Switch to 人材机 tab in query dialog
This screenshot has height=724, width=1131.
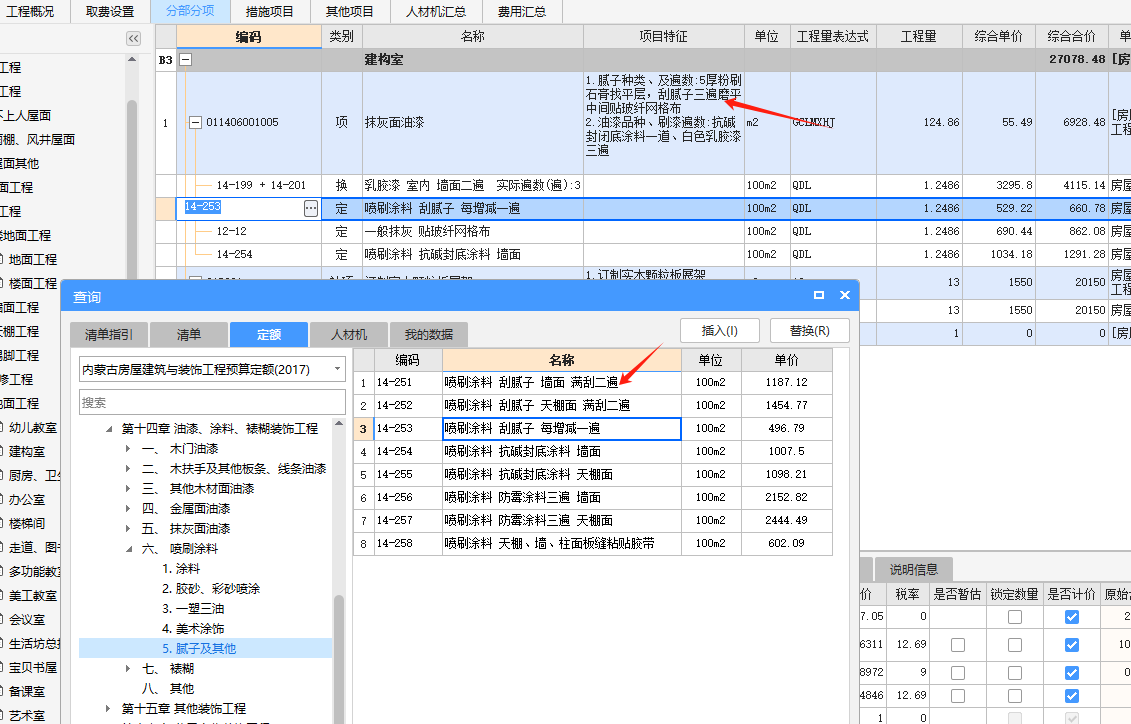click(349, 335)
